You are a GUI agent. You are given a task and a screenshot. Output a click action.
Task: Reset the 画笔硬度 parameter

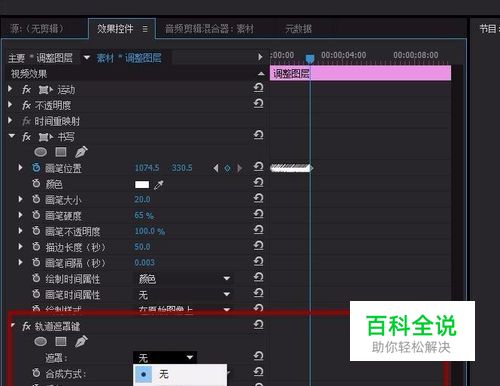pos(258,214)
